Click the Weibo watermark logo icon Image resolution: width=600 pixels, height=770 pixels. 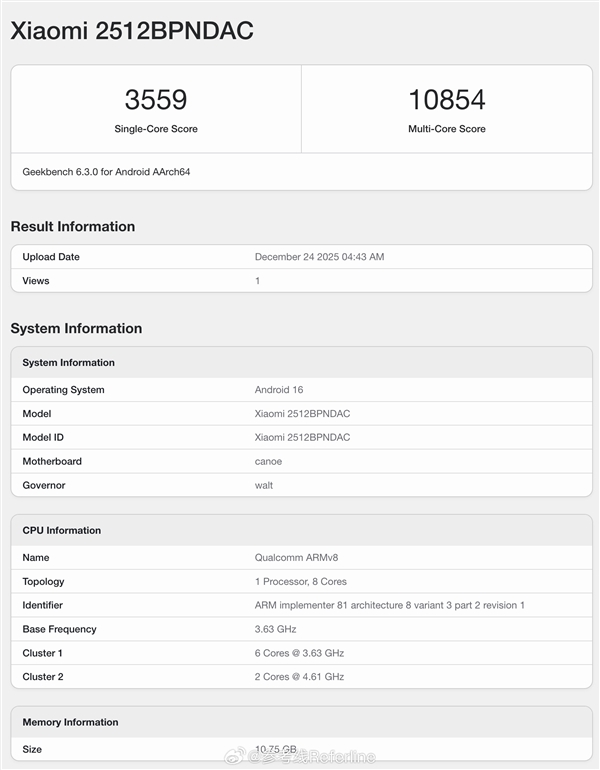234,757
